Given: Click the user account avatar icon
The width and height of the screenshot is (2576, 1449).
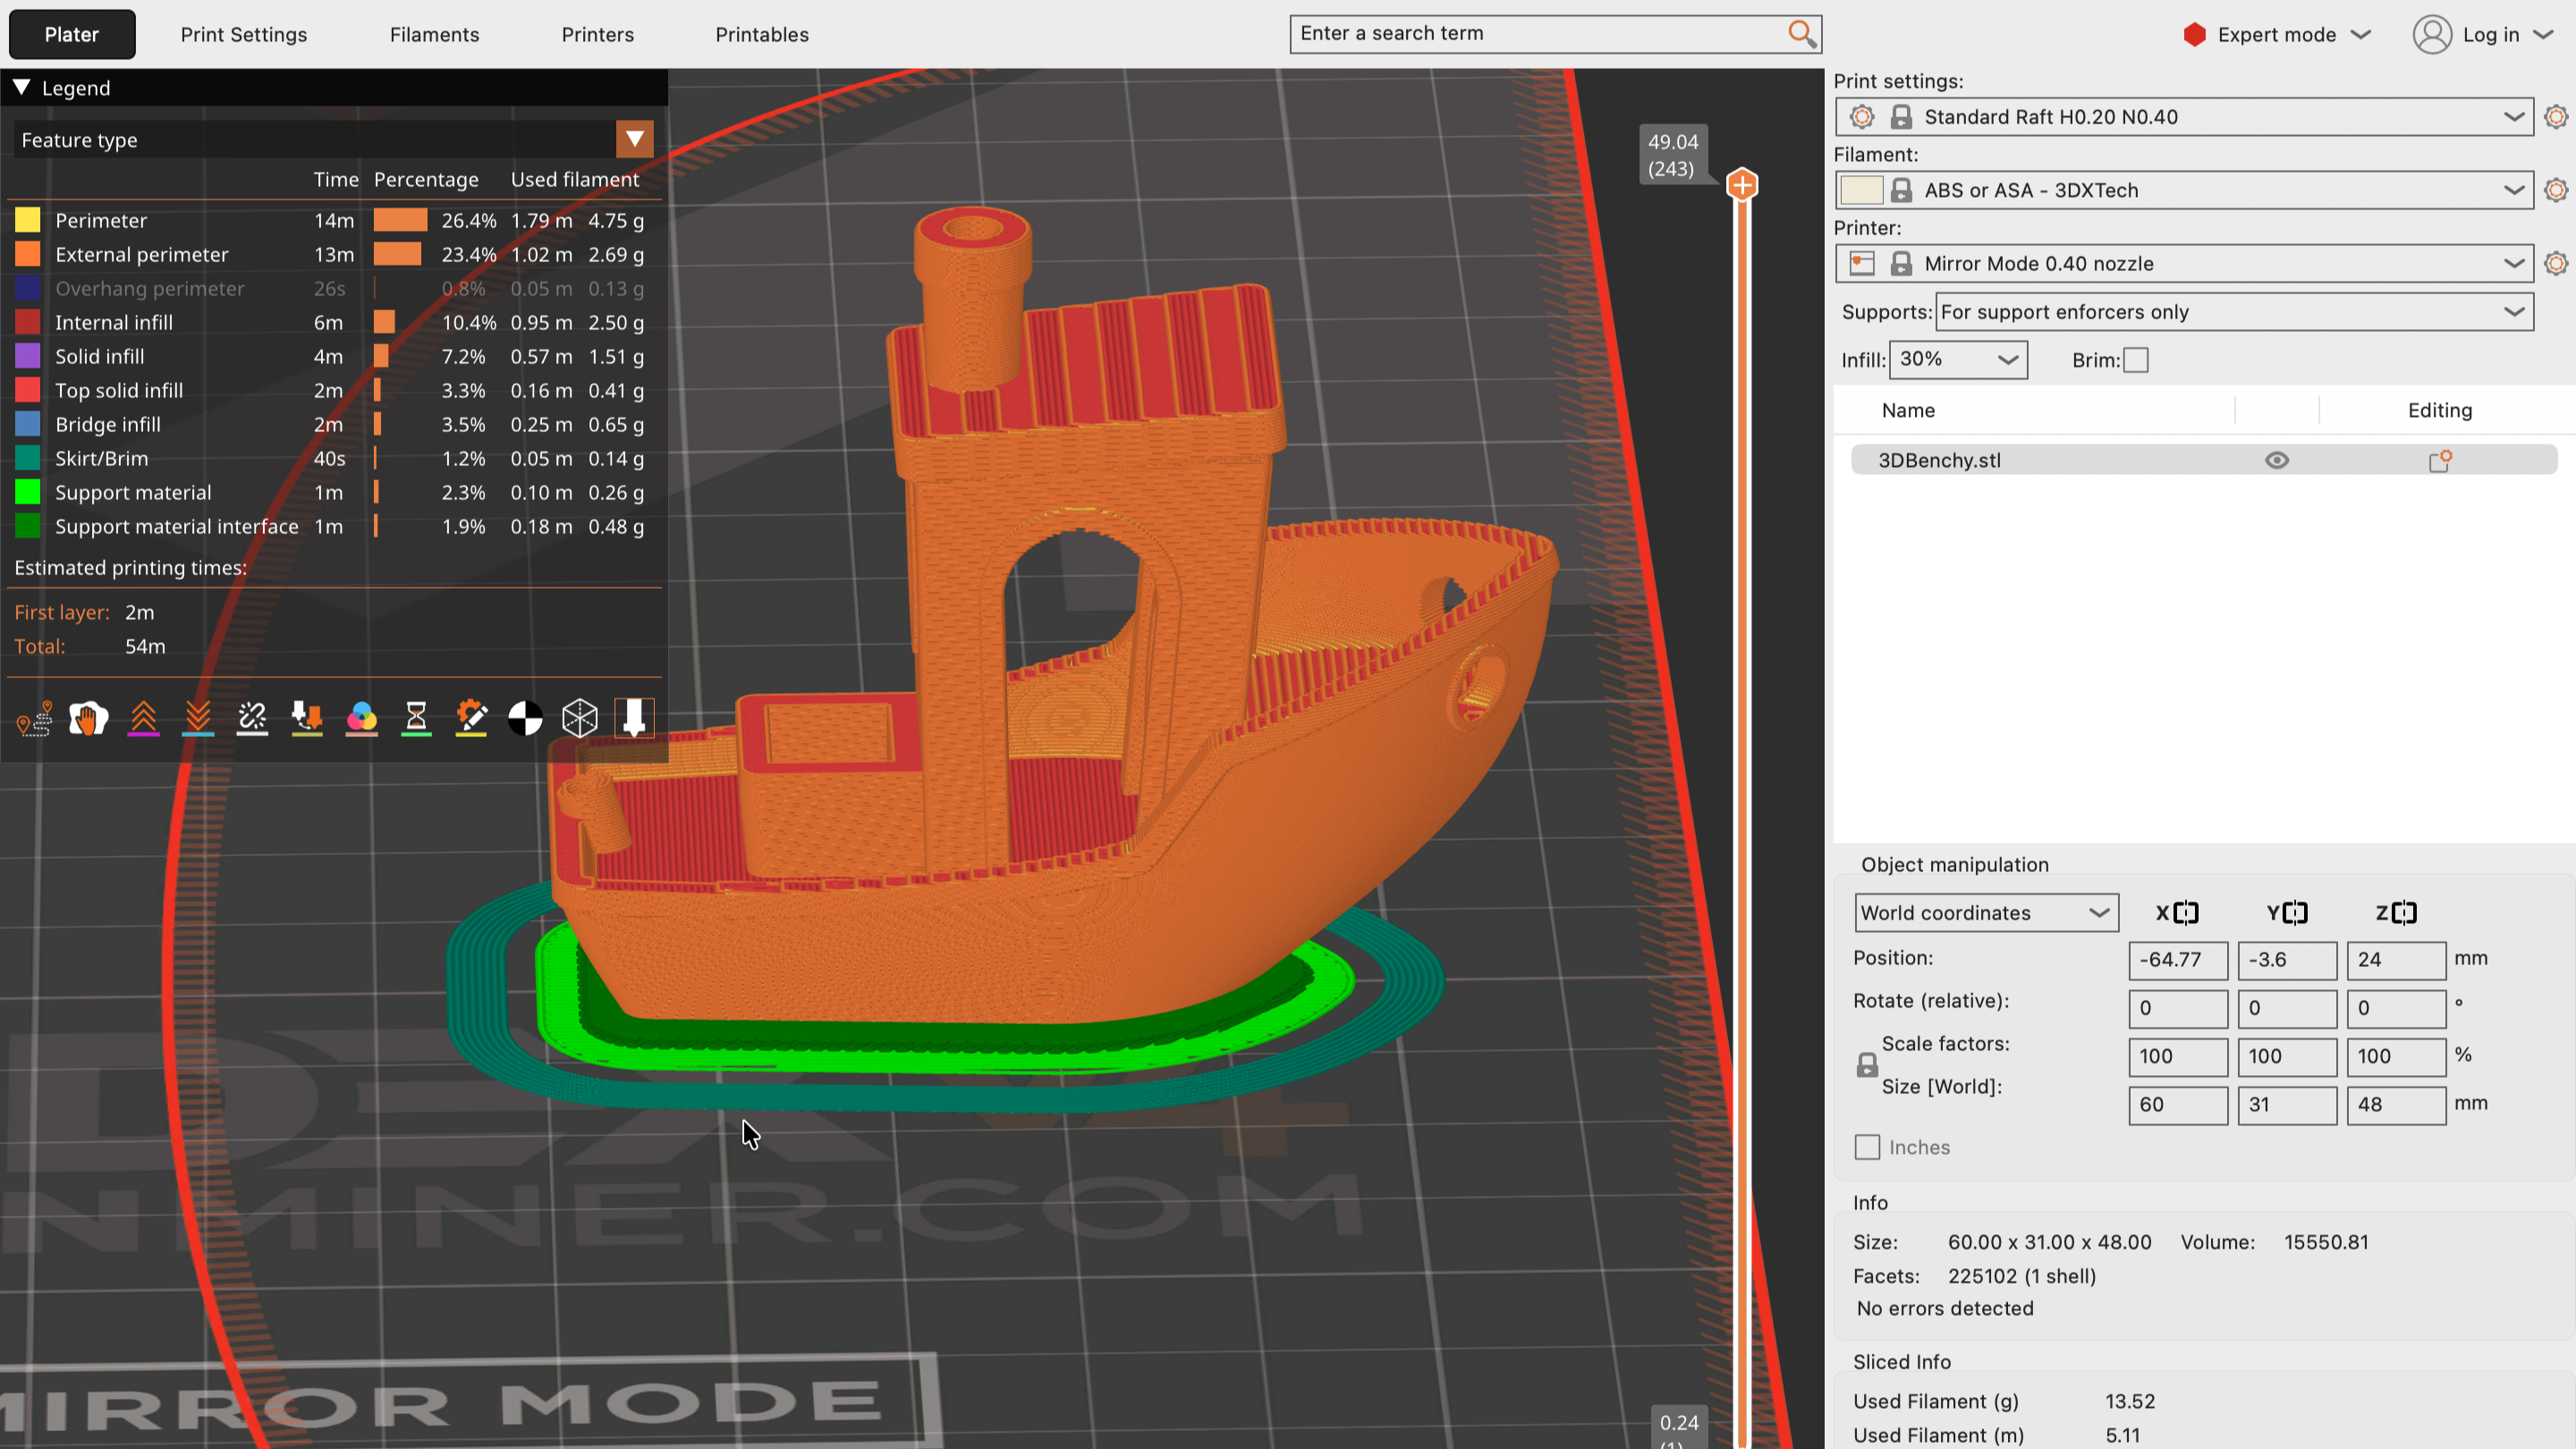Looking at the screenshot, I should pos(2432,35).
